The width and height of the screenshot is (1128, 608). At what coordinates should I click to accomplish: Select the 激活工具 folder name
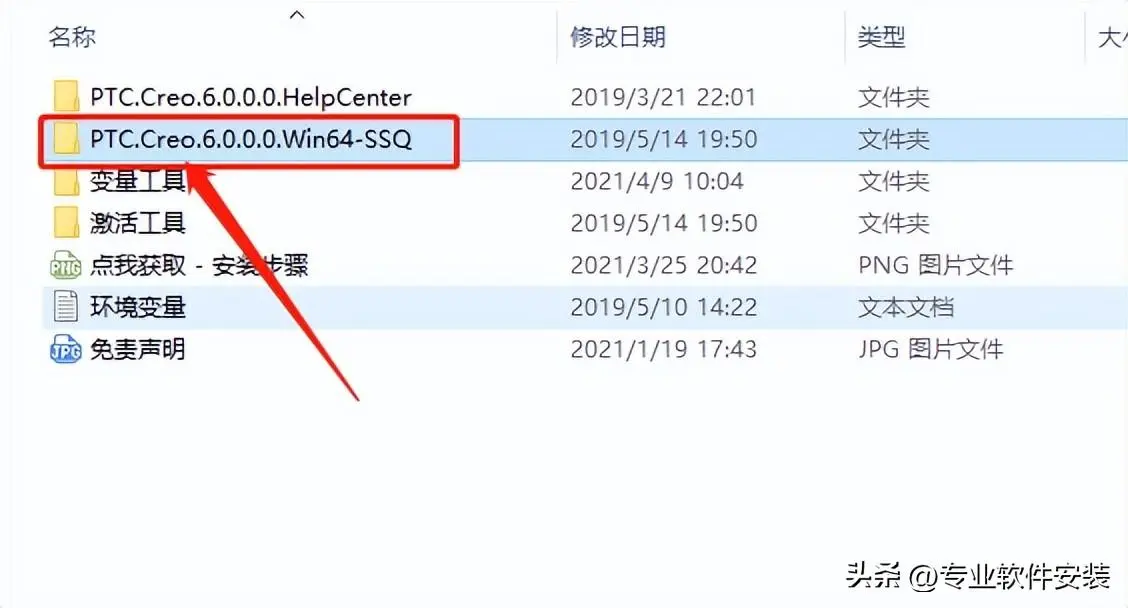138,223
